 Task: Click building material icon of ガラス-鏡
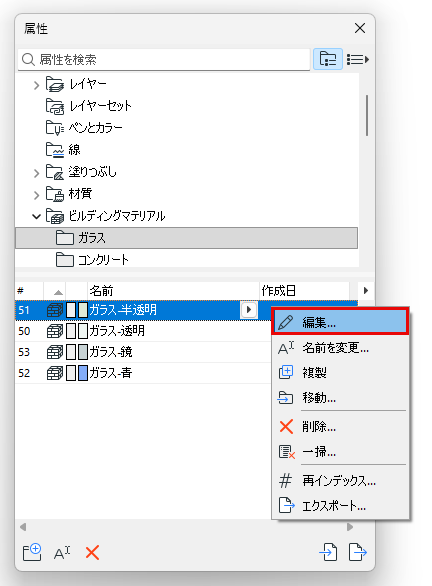pos(55,352)
